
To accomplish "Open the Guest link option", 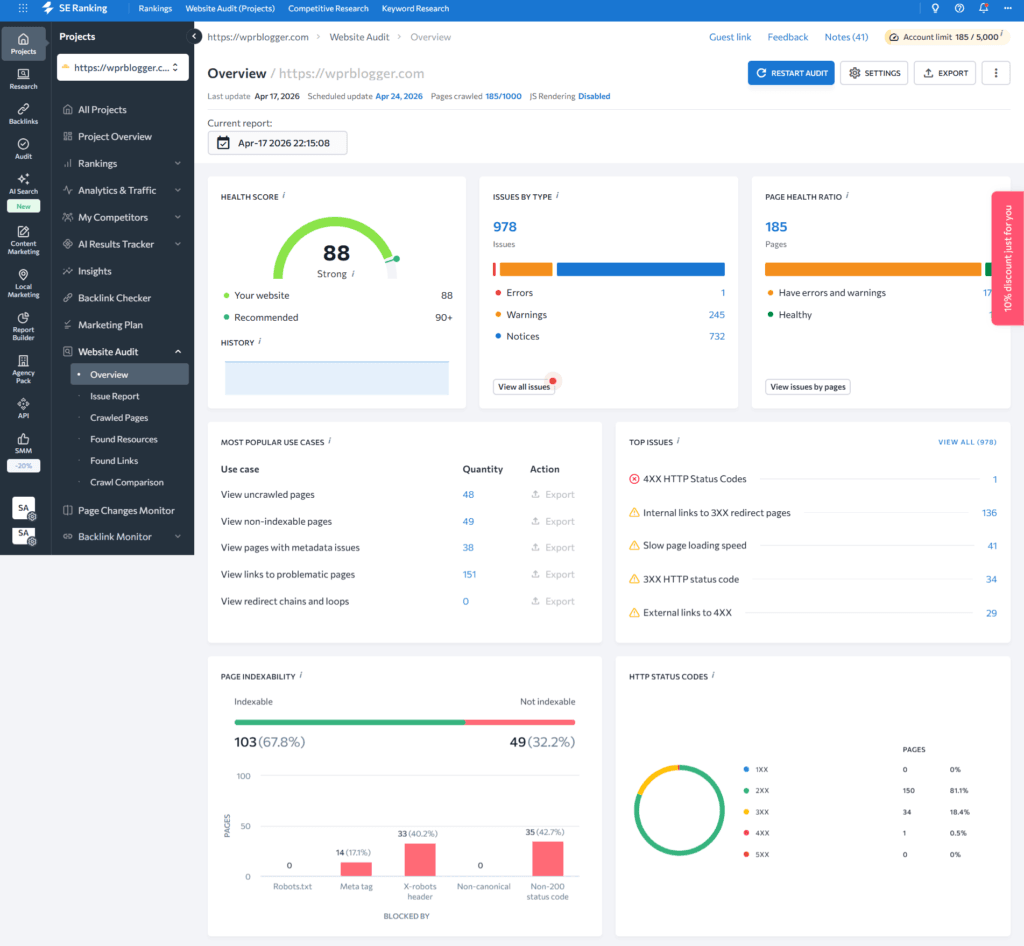I will click(730, 37).
